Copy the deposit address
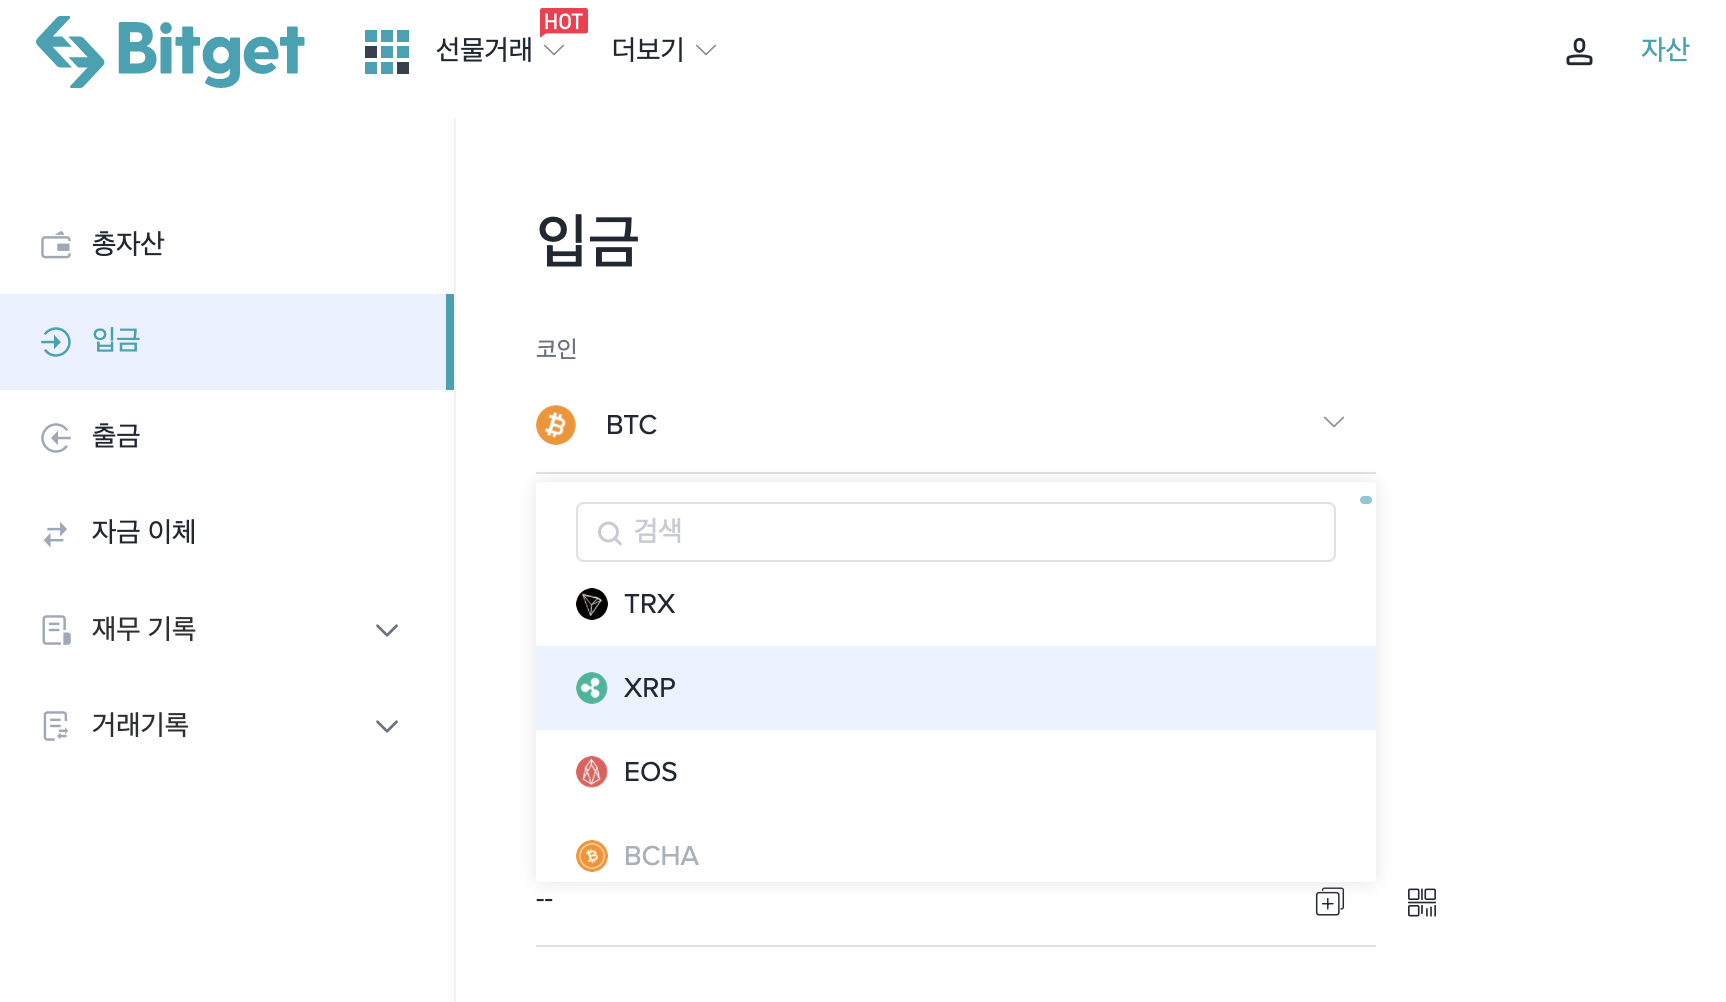Screen dimensions: 1726x1002 click(x=1329, y=902)
